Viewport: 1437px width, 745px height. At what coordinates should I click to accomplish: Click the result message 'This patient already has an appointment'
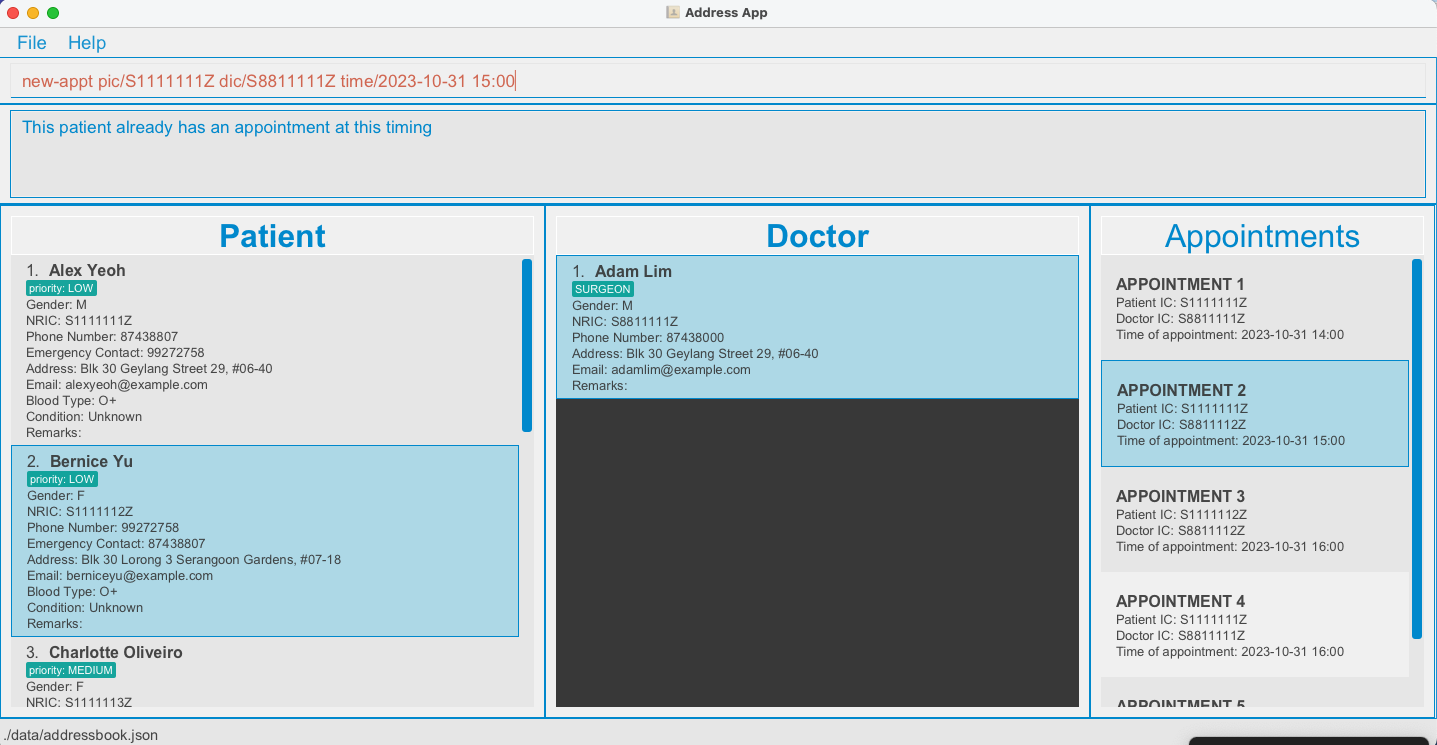227,128
